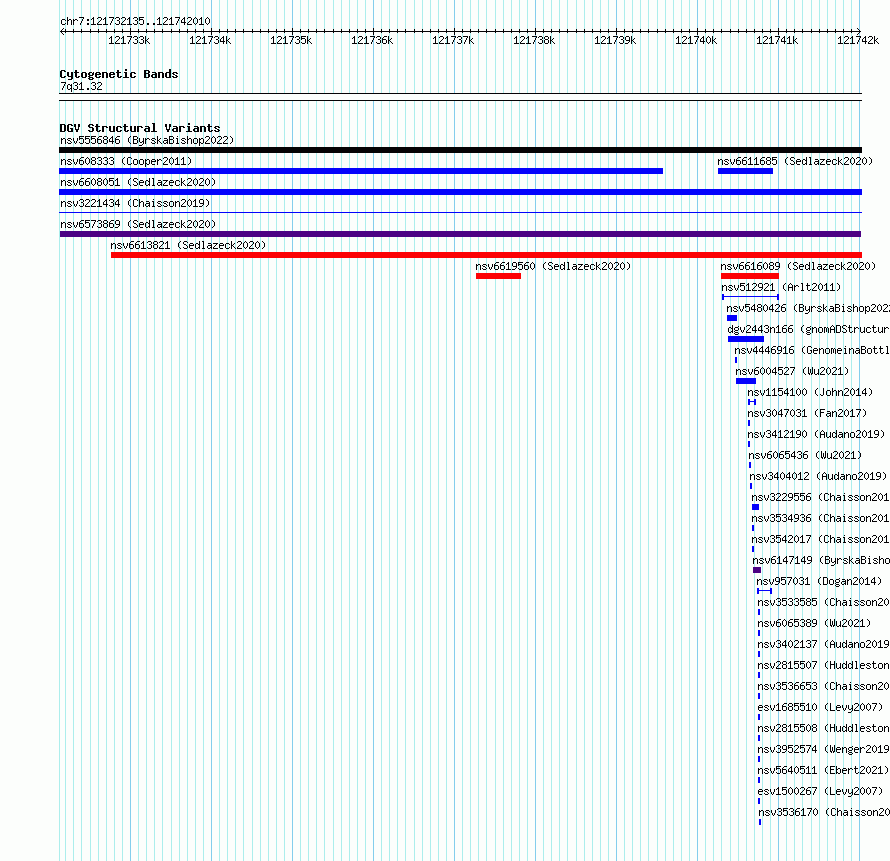Click the chr7:121732135..121742010 coordinate label
This screenshot has width=890, height=861.
point(135,21)
